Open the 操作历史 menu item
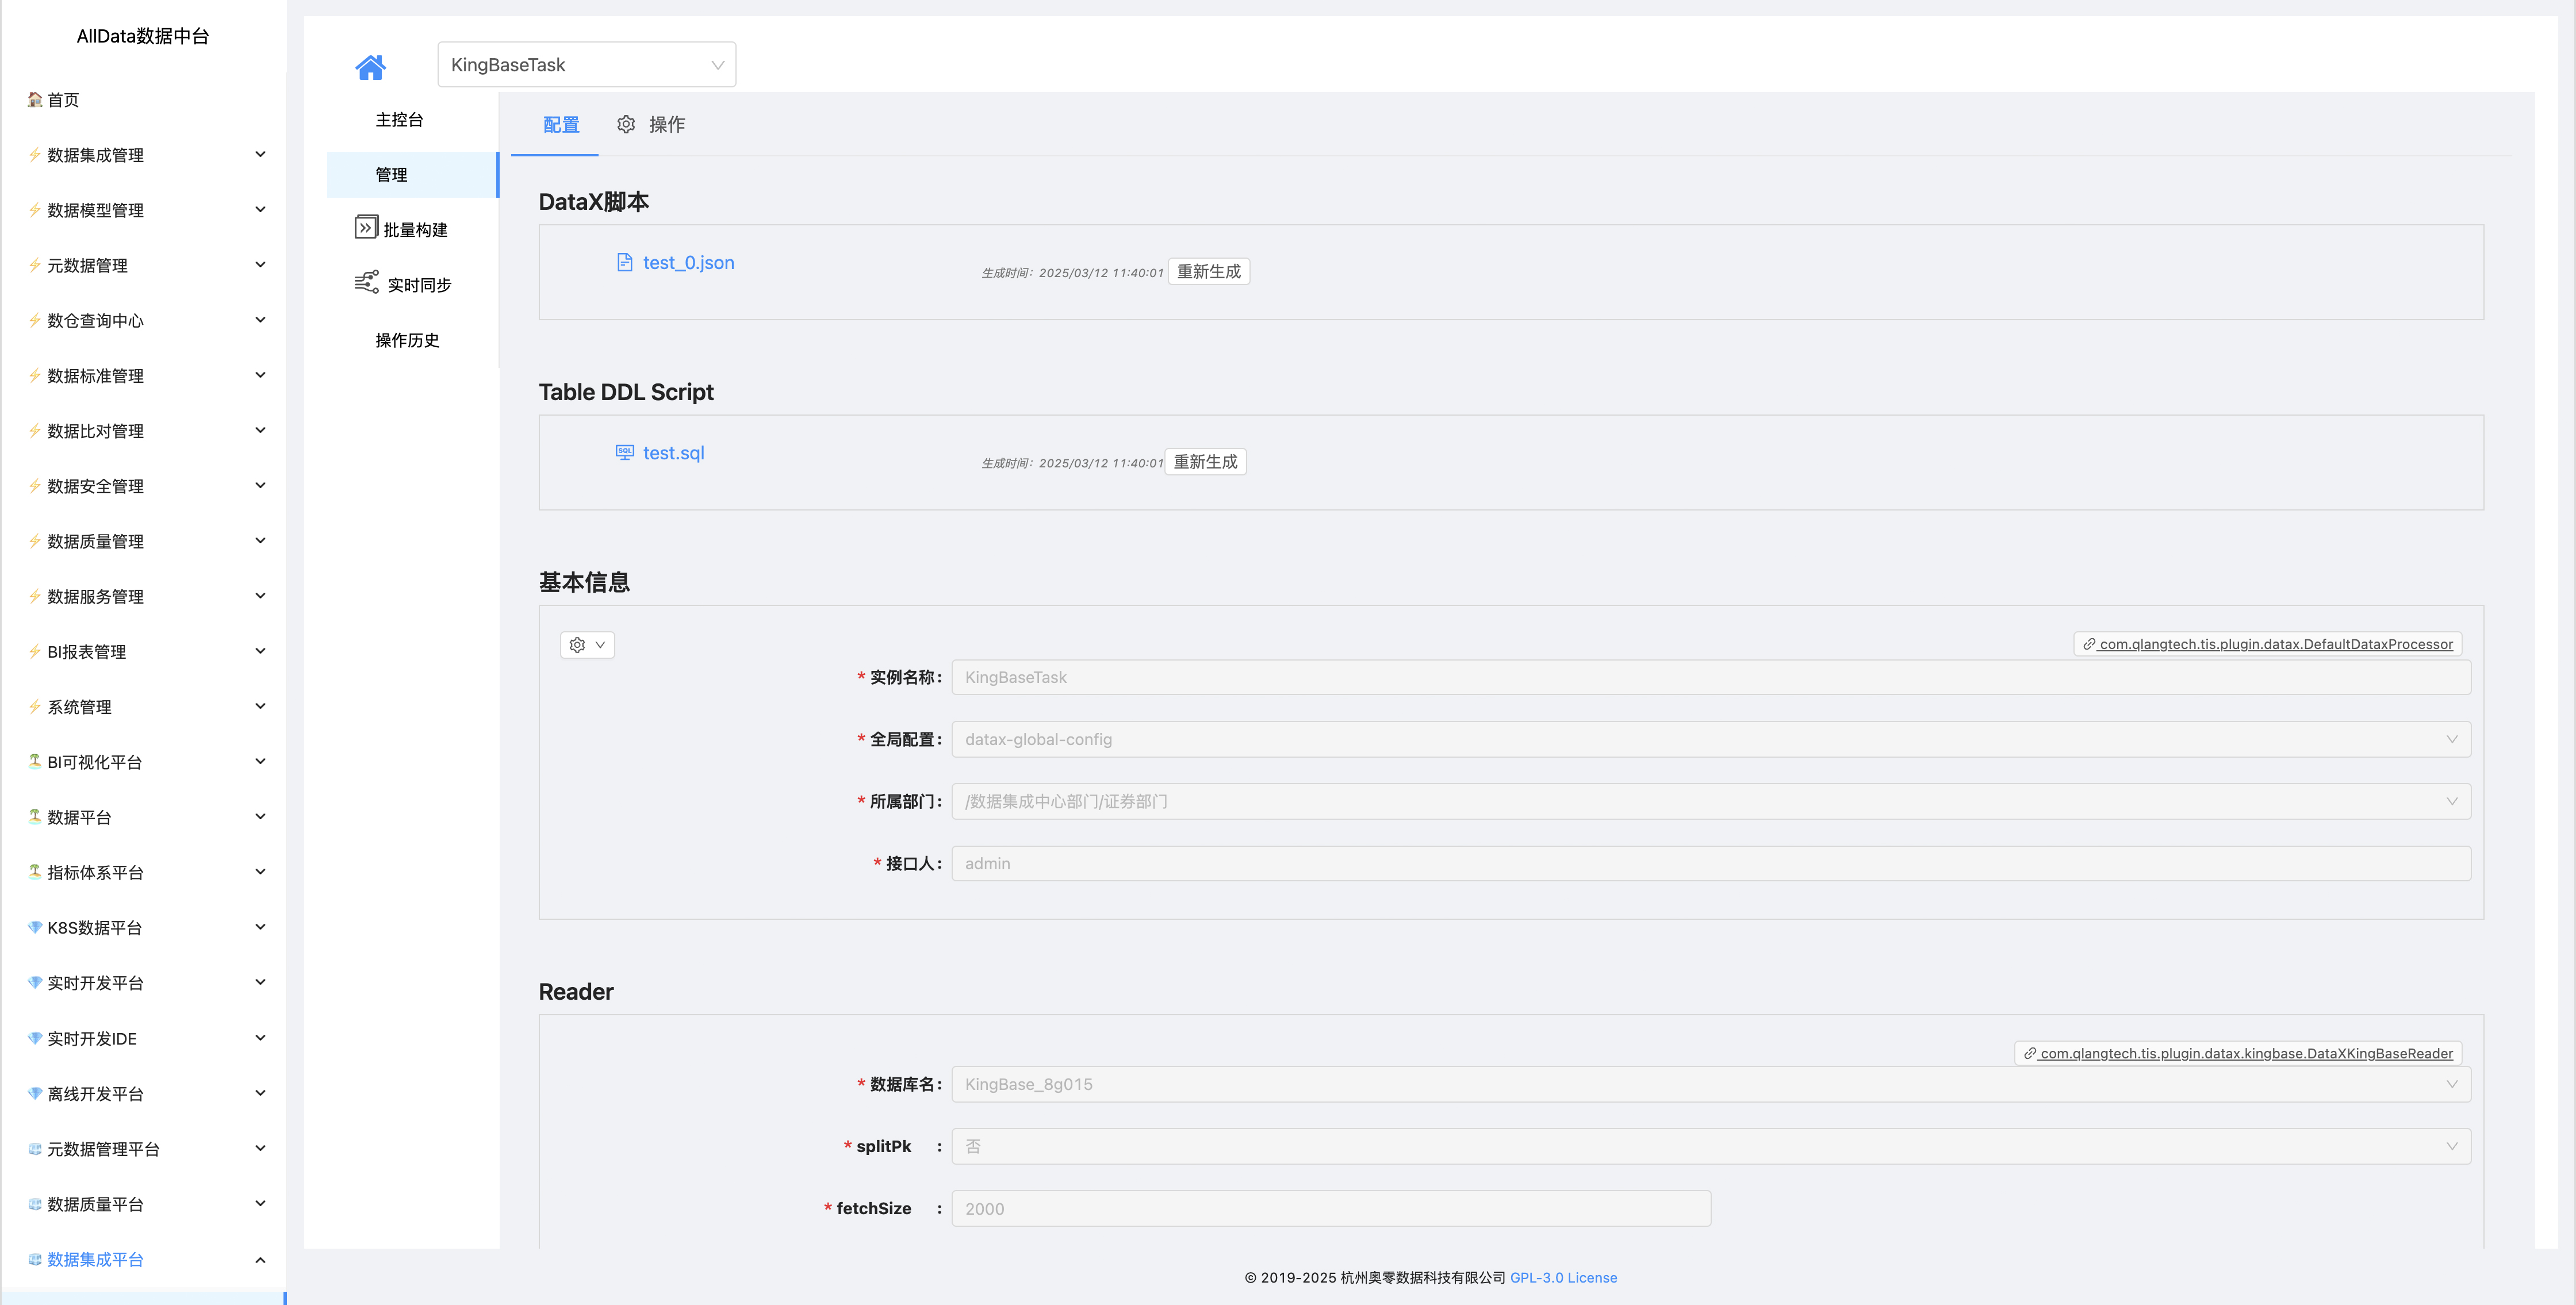This screenshot has height=1305, width=2576. coord(407,340)
